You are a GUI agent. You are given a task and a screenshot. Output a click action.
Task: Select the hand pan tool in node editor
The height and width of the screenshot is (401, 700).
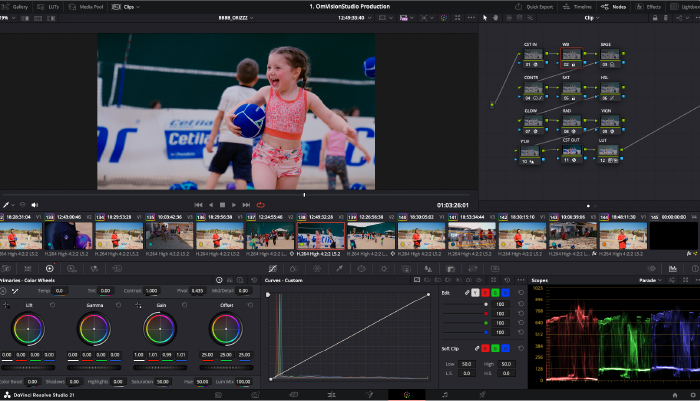pos(496,18)
